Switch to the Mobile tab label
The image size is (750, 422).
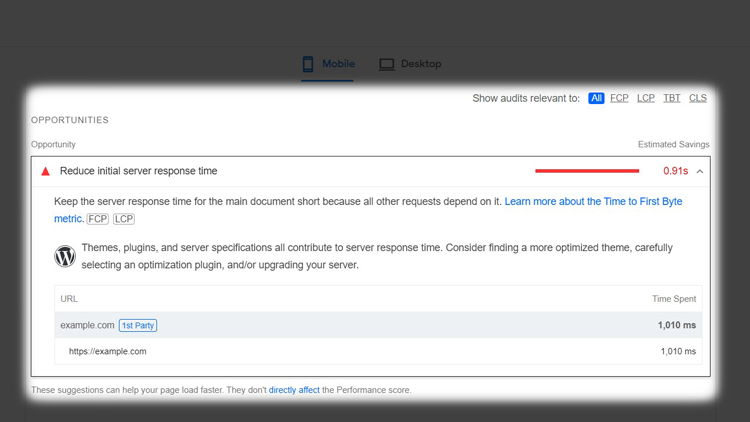point(338,64)
